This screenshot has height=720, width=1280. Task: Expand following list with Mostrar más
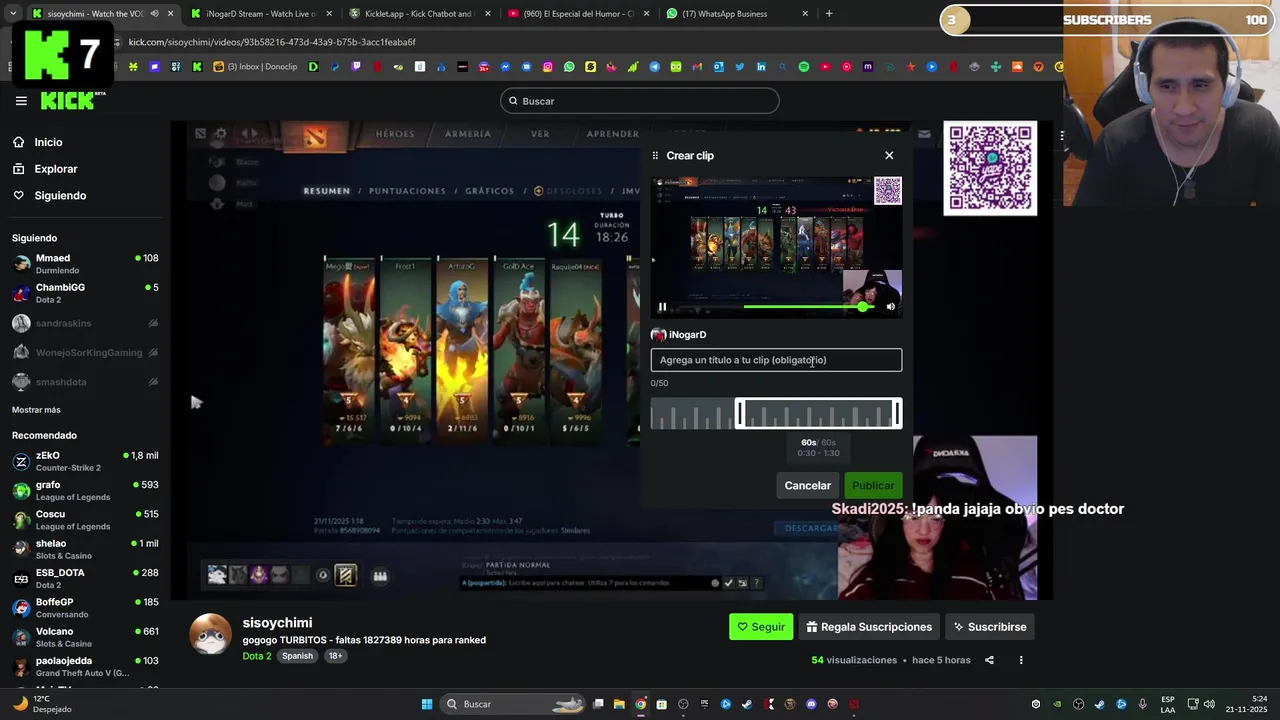coord(36,410)
